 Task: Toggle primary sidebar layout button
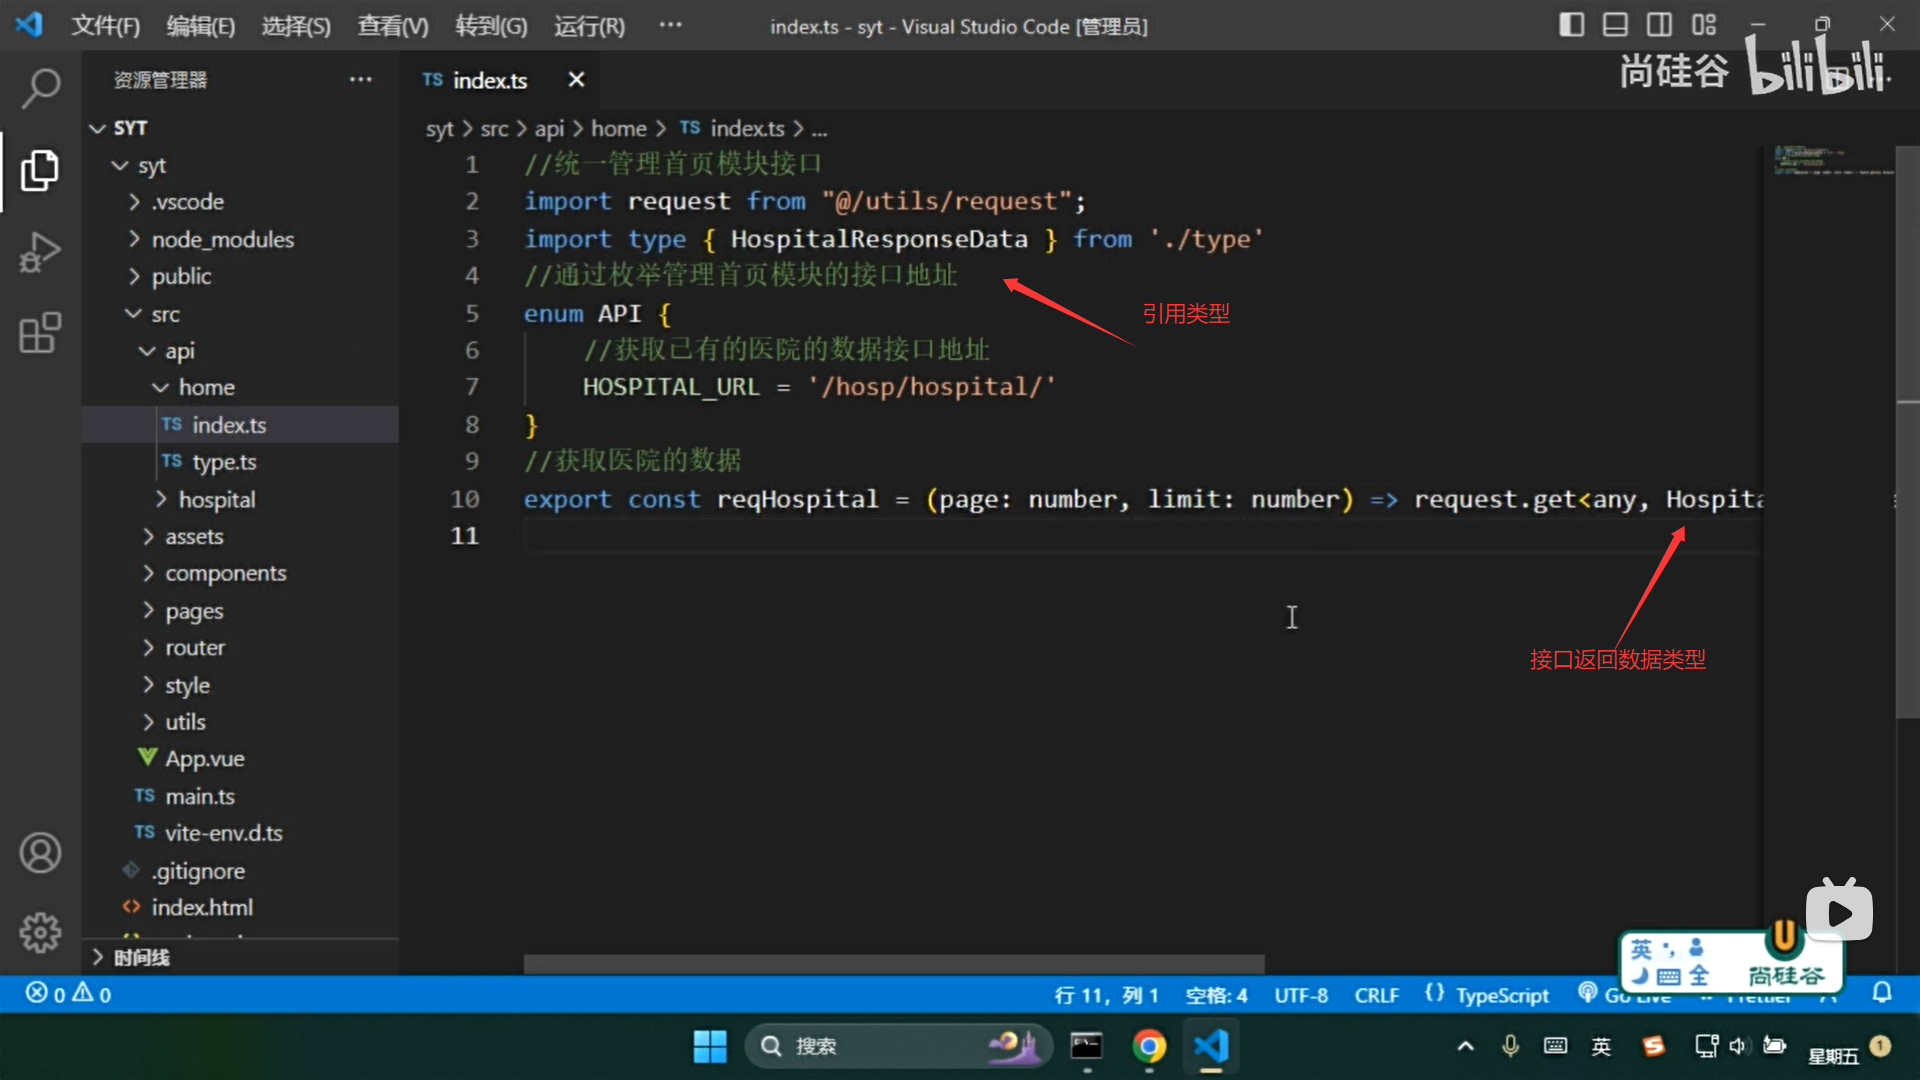1571,25
